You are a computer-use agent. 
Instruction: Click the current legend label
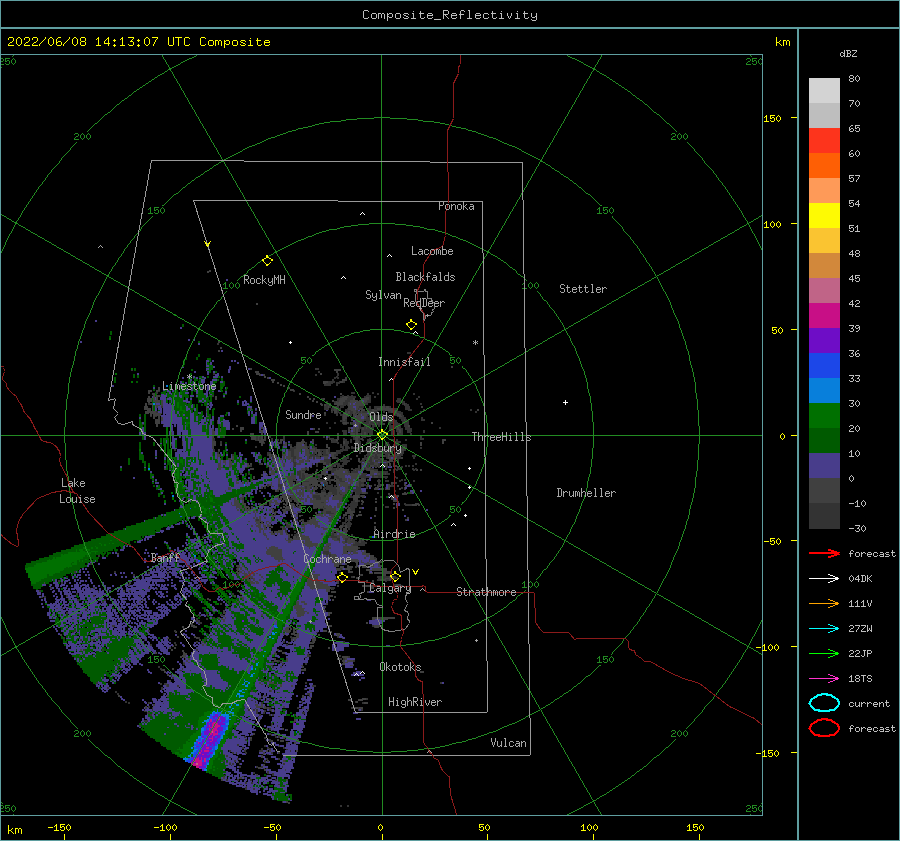pos(869,704)
